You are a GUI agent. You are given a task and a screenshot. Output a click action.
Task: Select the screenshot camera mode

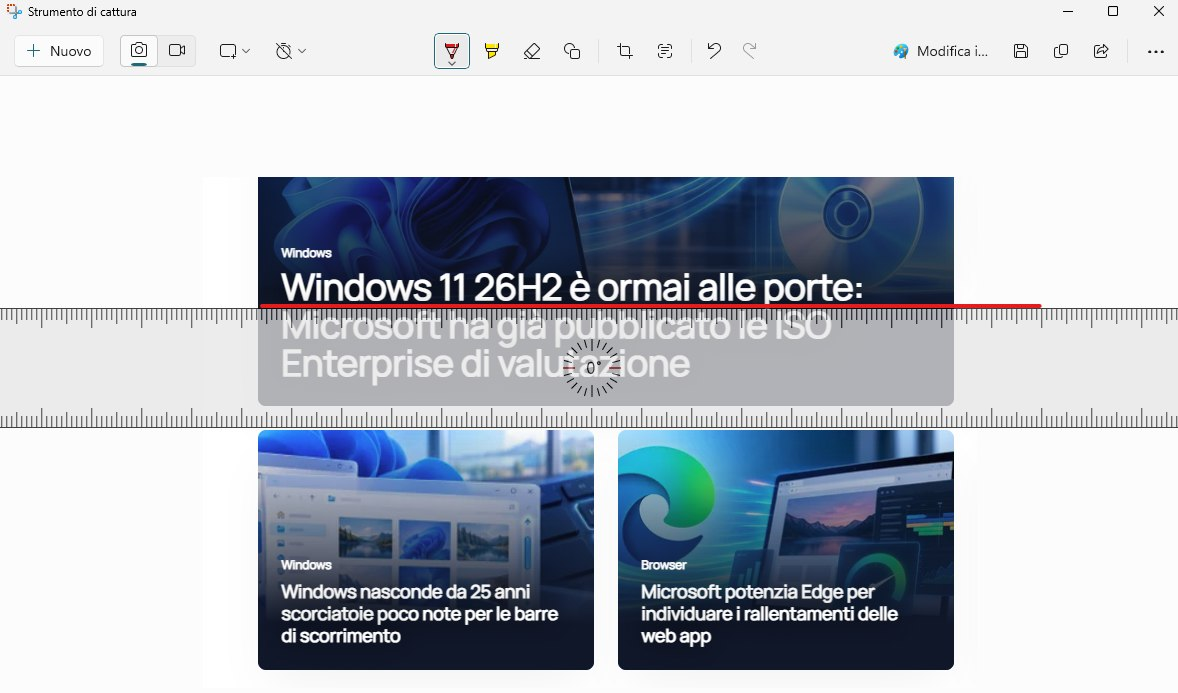pos(139,51)
